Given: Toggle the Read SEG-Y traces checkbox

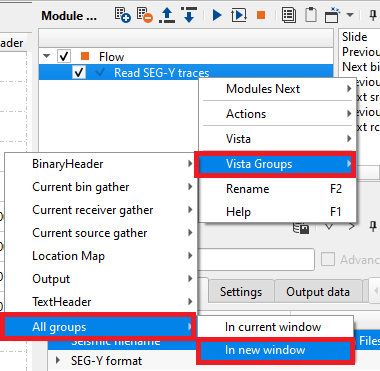Looking at the screenshot, I should (79, 72).
